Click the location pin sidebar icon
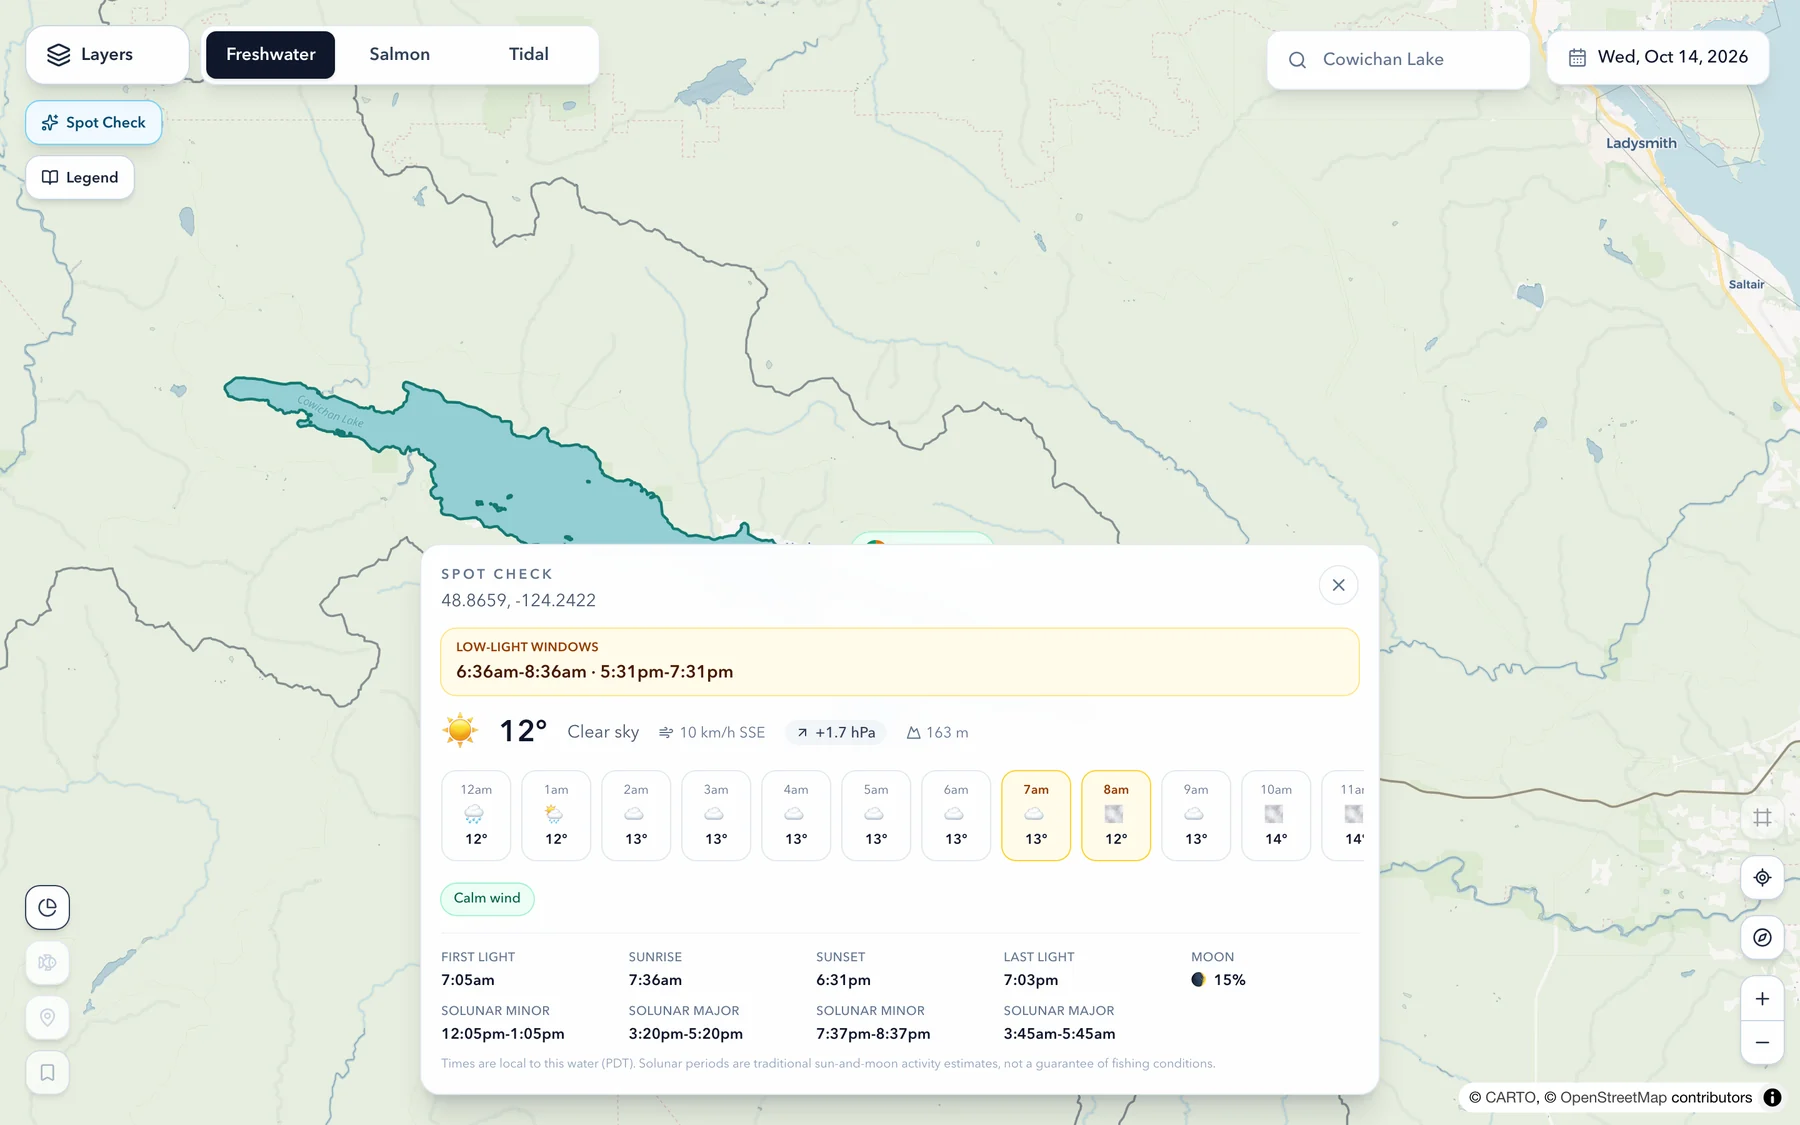 point(47,1018)
